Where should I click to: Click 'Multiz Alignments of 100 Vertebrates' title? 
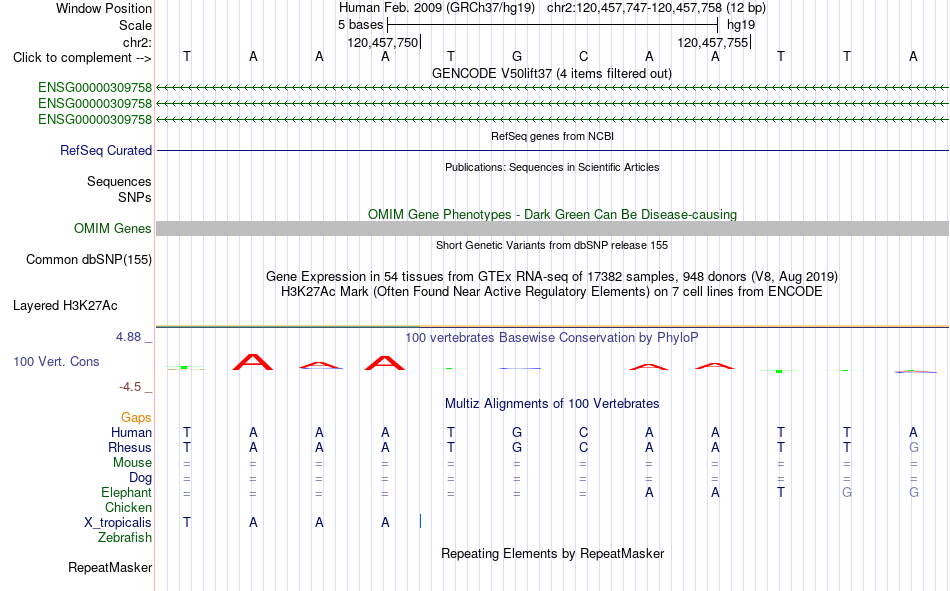click(552, 404)
